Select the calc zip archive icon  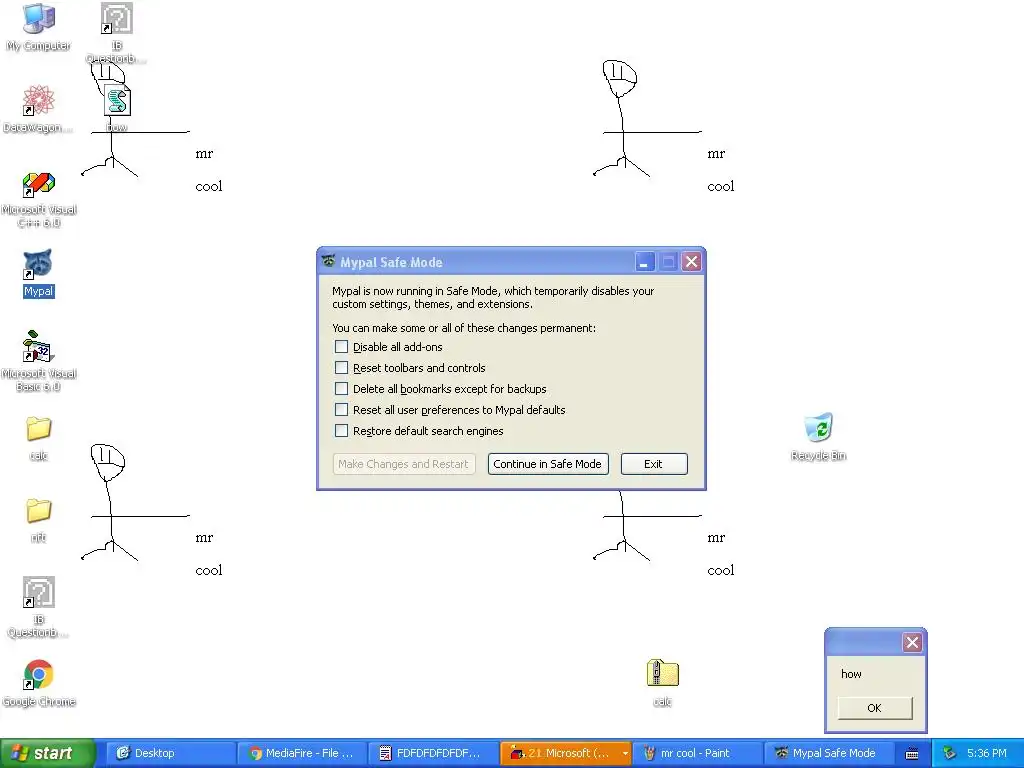[x=662, y=673]
